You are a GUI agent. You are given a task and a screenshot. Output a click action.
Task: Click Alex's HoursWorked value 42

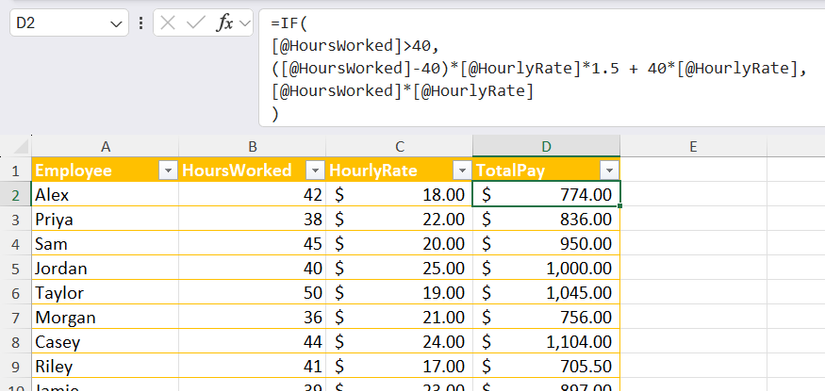(x=252, y=195)
